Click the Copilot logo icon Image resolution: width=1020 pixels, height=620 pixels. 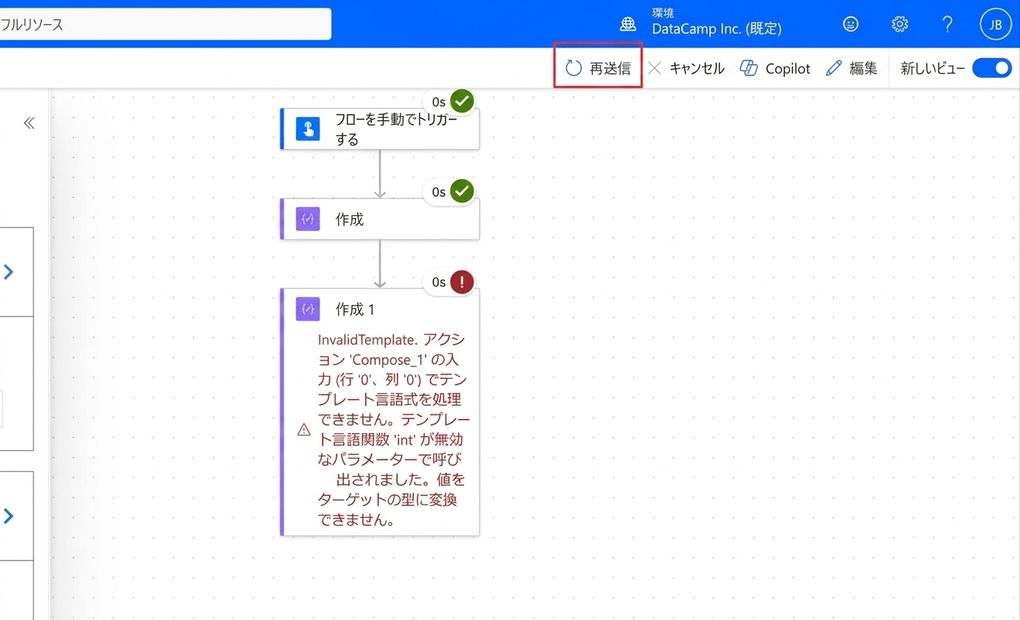click(749, 68)
